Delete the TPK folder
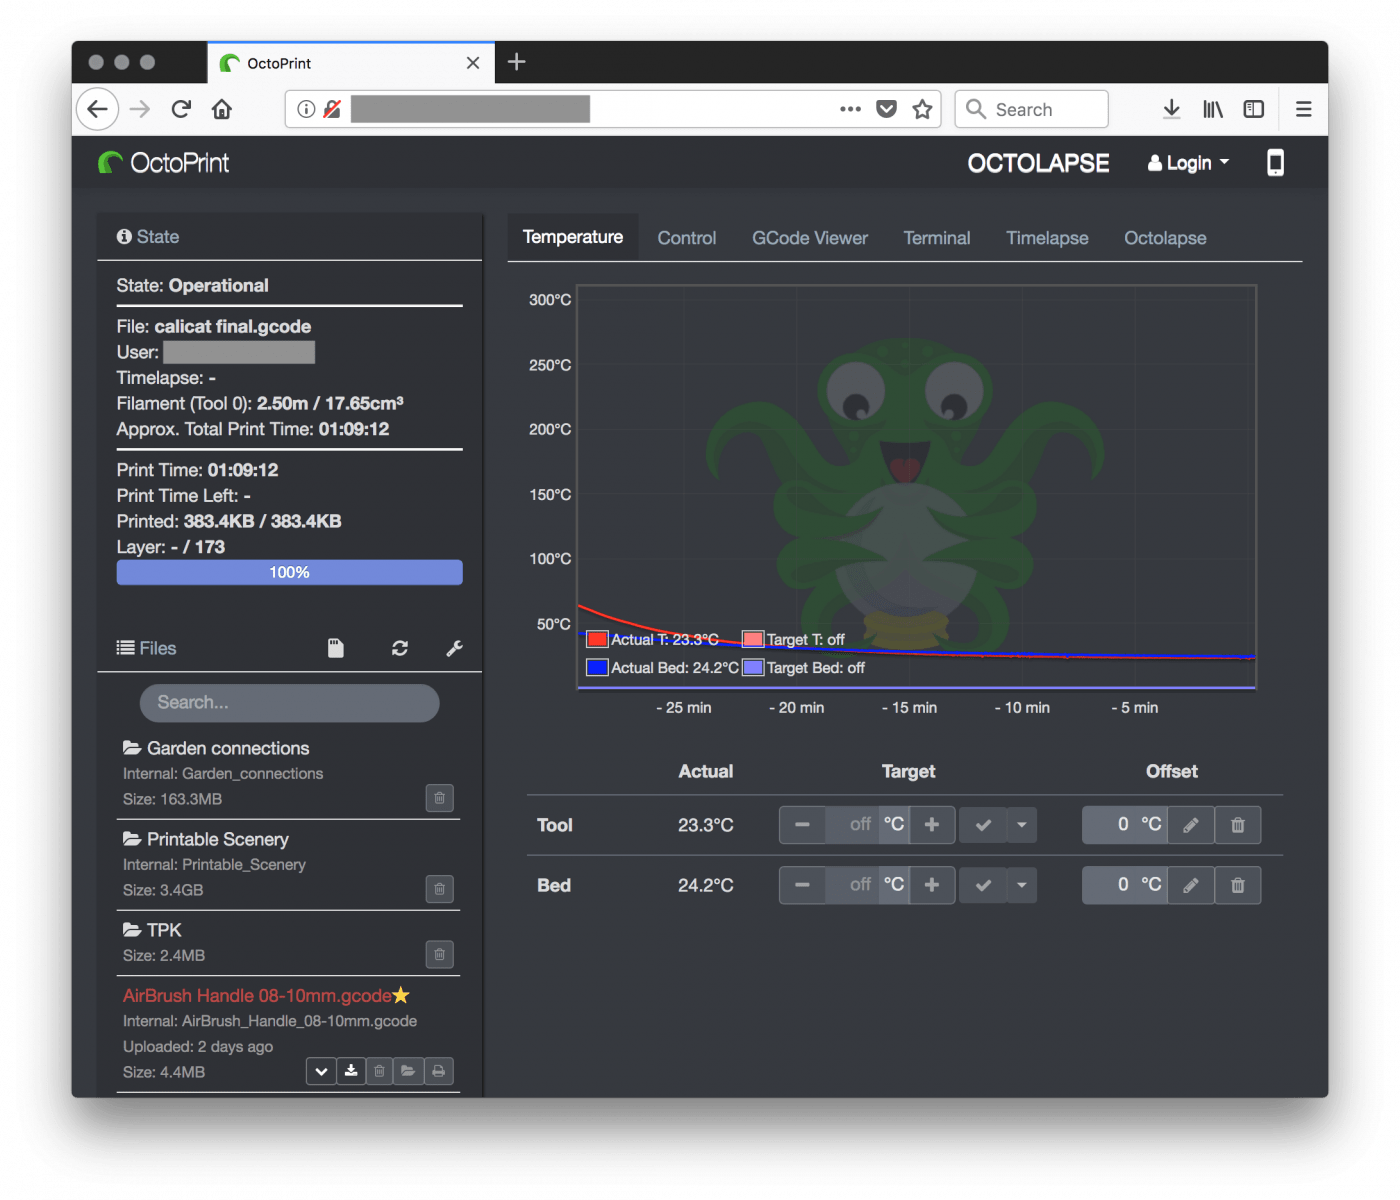Image resolution: width=1400 pixels, height=1200 pixels. coord(440,954)
